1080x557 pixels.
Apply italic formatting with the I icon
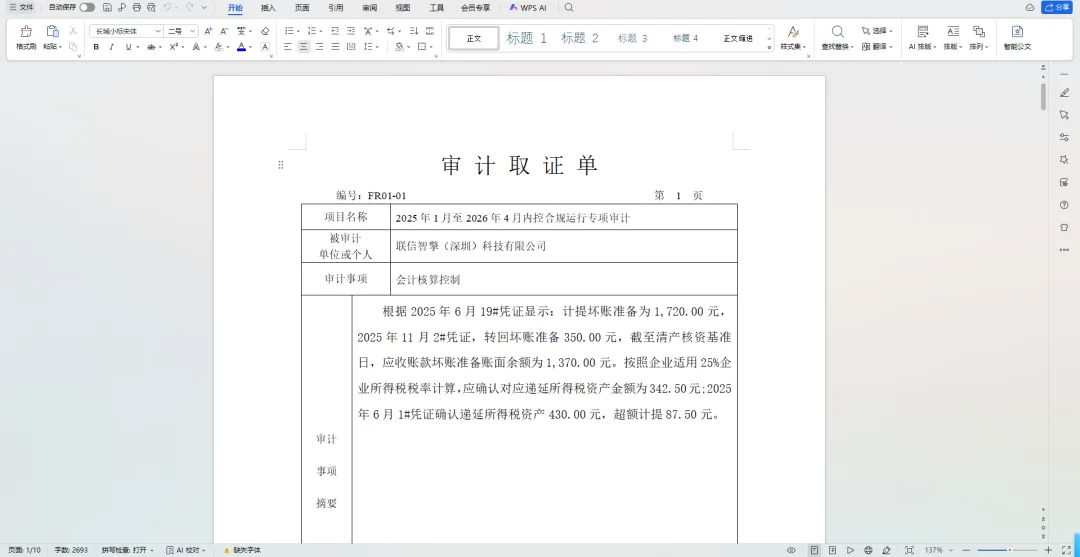(112, 47)
